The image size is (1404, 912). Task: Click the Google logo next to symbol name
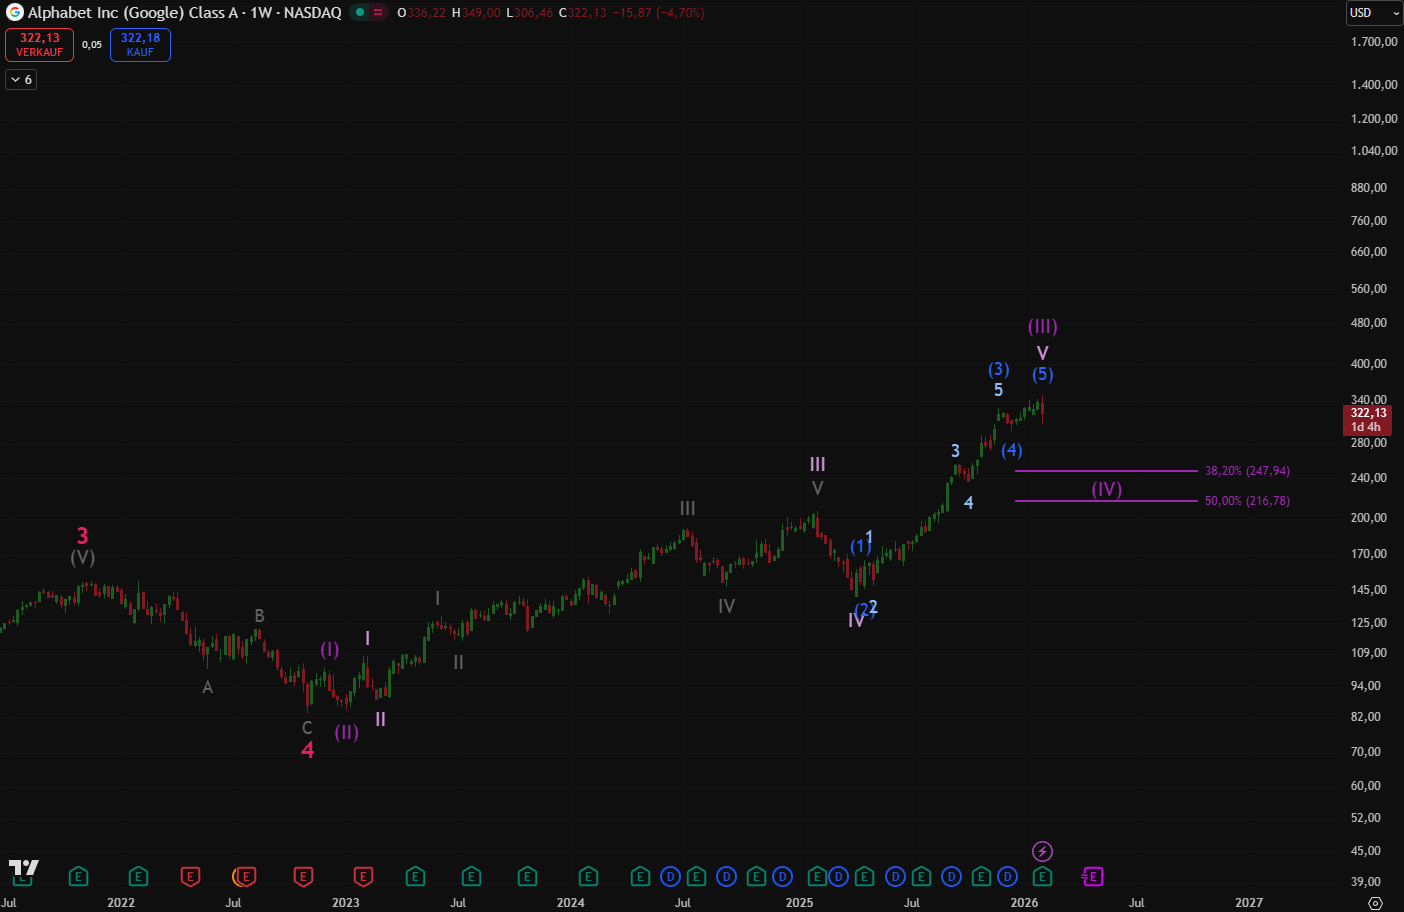[x=15, y=13]
